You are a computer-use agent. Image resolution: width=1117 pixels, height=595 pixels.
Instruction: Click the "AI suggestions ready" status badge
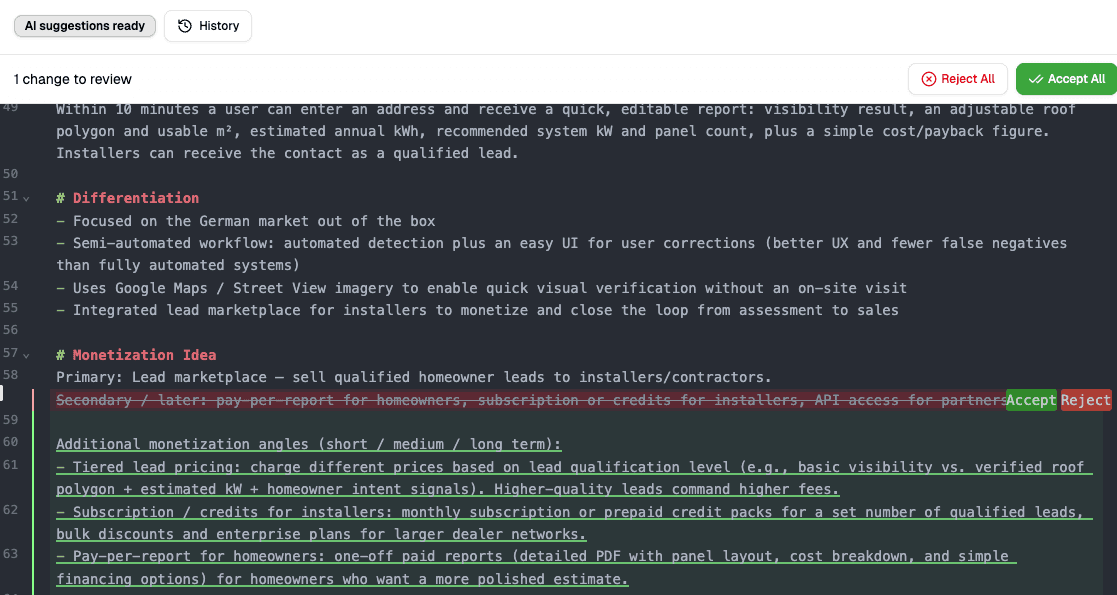pos(85,26)
